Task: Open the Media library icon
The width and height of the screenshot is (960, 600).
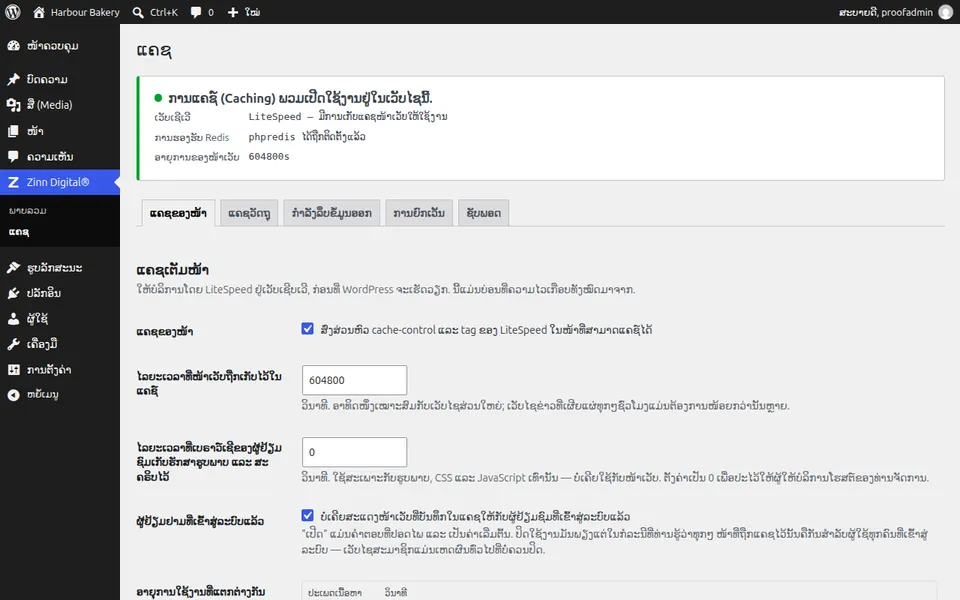Action: pyautogui.click(x=13, y=105)
